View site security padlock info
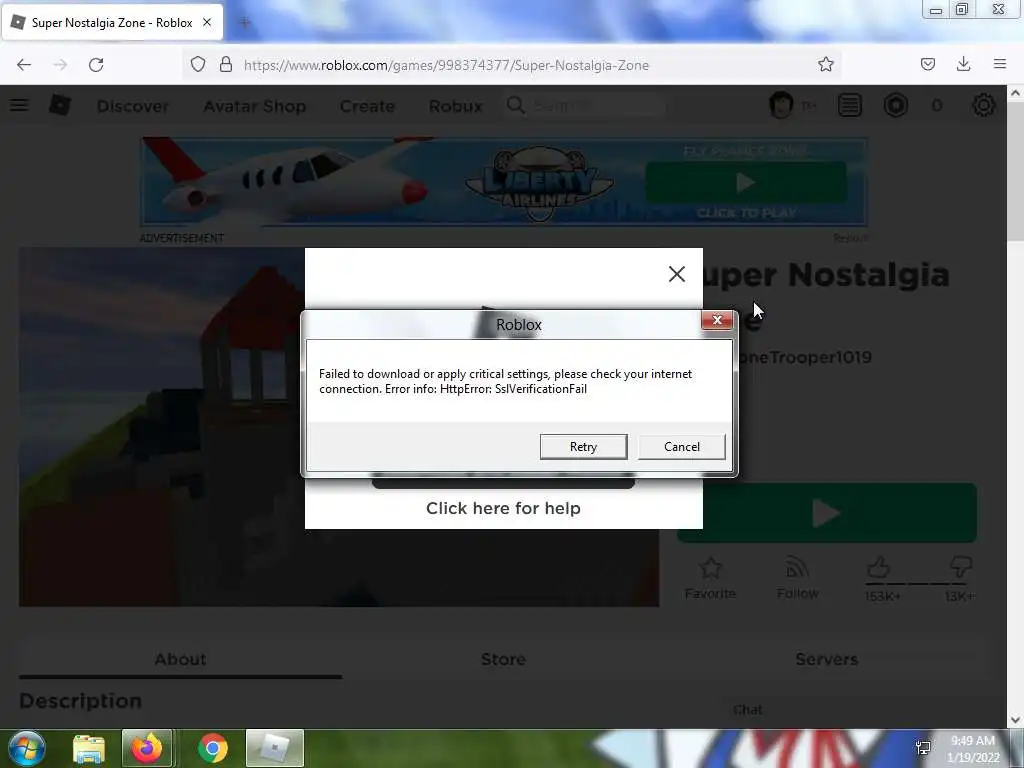This screenshot has height=768, width=1024. (226, 65)
